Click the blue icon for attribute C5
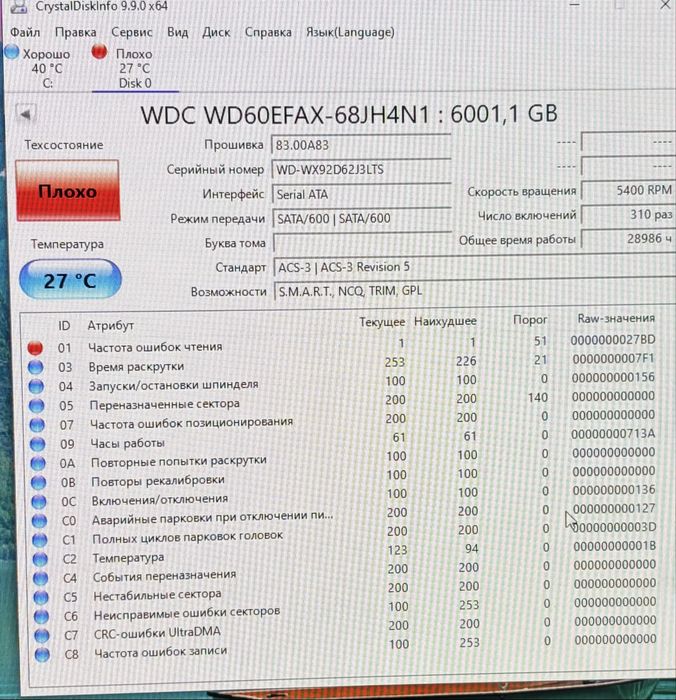The width and height of the screenshot is (676, 700). [x=41, y=597]
